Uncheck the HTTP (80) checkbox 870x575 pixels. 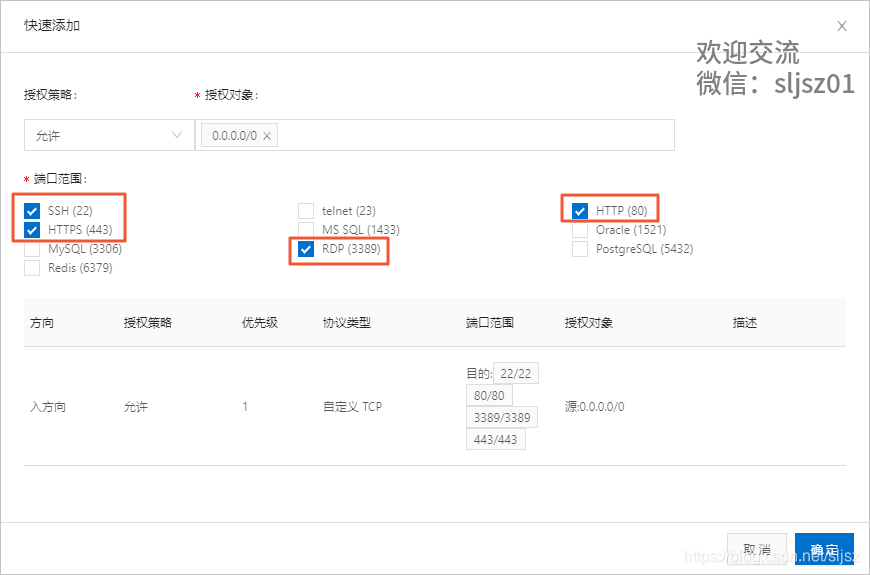pos(580,211)
